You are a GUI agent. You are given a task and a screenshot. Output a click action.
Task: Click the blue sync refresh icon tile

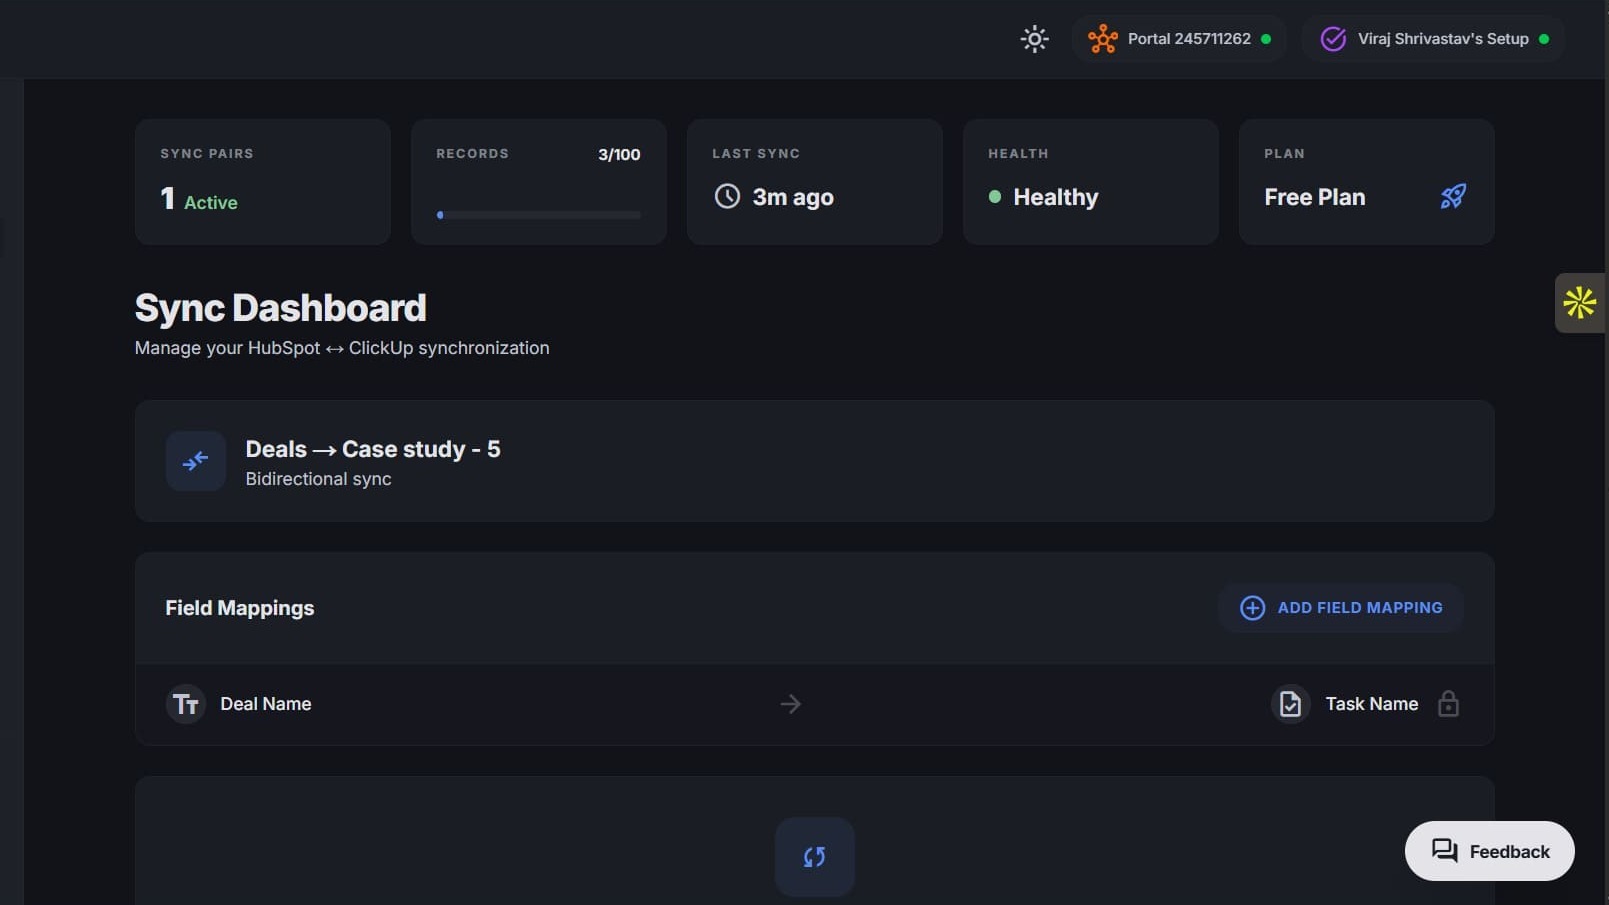pyautogui.click(x=815, y=857)
